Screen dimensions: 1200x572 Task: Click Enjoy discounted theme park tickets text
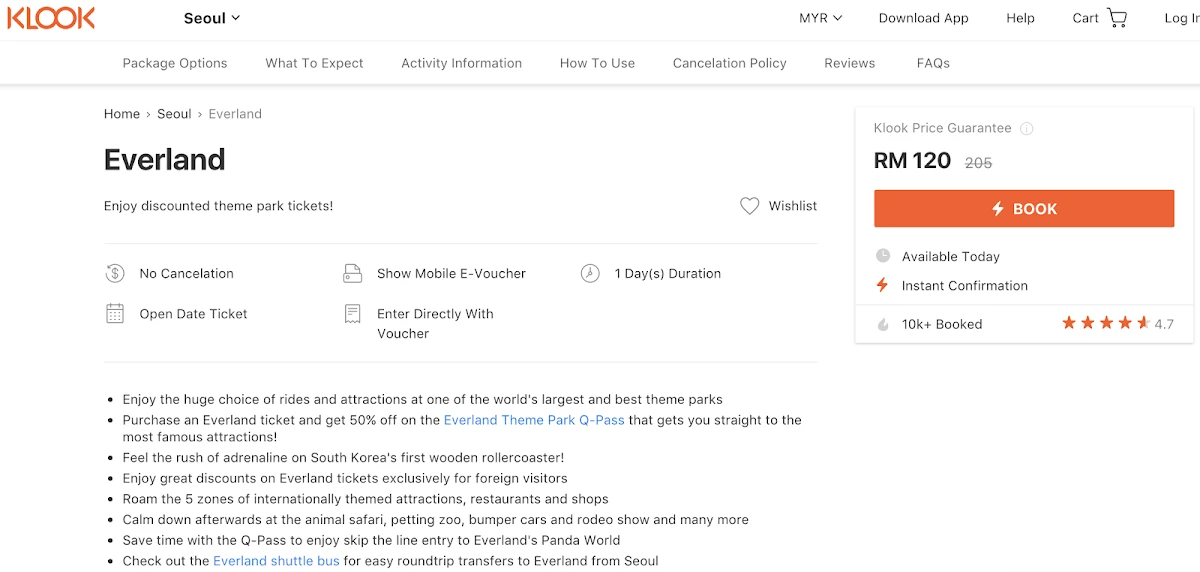pos(218,206)
